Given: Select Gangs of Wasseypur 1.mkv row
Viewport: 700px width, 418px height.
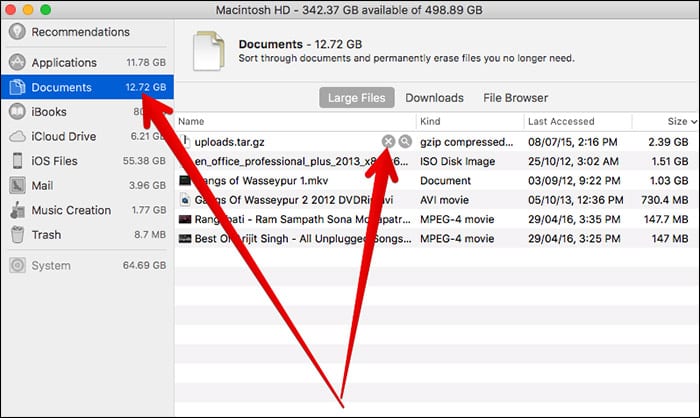Looking at the screenshot, I should click(x=436, y=180).
